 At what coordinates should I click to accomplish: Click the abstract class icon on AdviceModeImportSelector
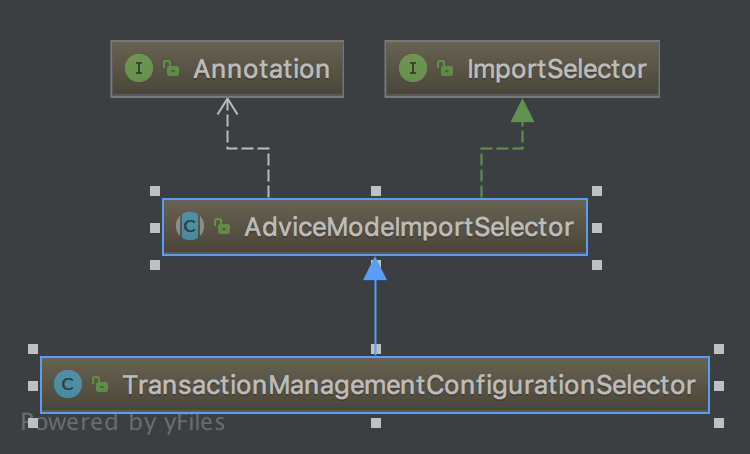coord(190,227)
